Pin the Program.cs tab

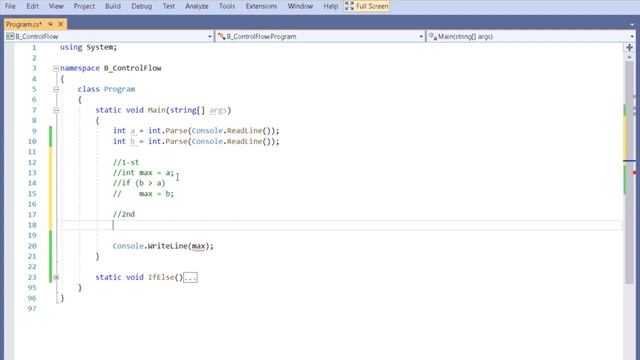pos(51,24)
